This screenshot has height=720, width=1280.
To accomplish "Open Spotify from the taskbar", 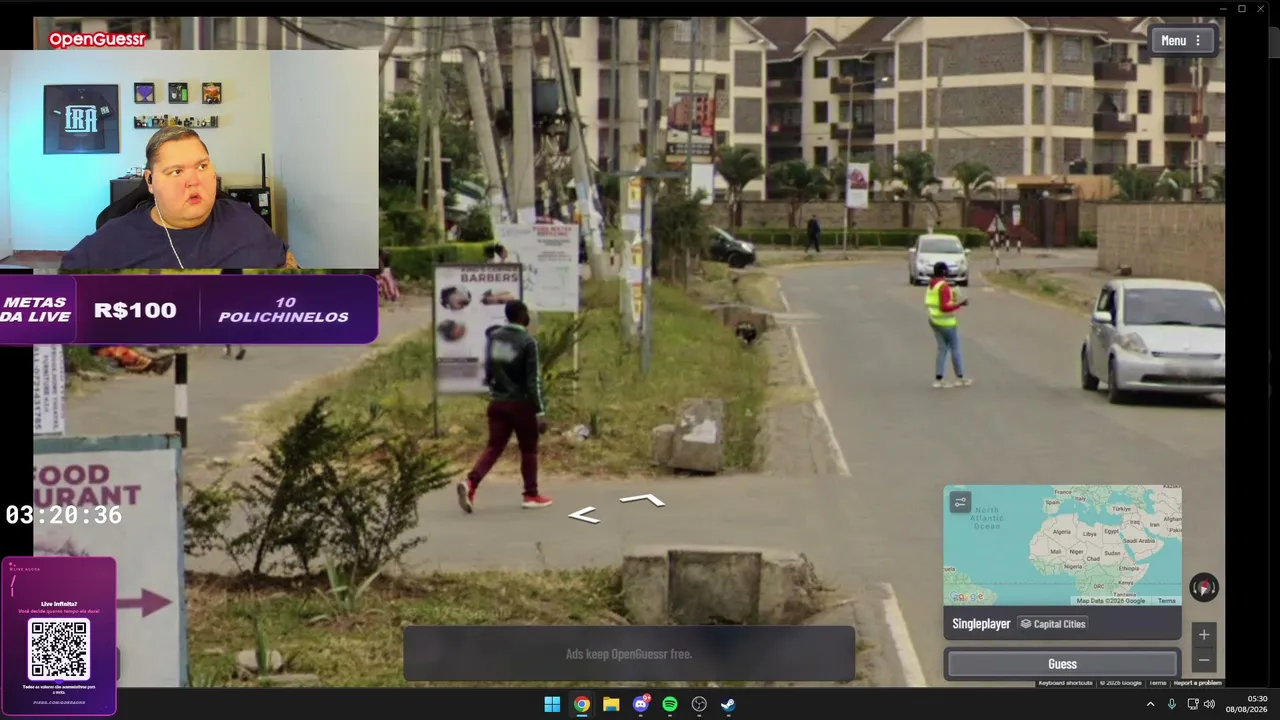I will (670, 704).
